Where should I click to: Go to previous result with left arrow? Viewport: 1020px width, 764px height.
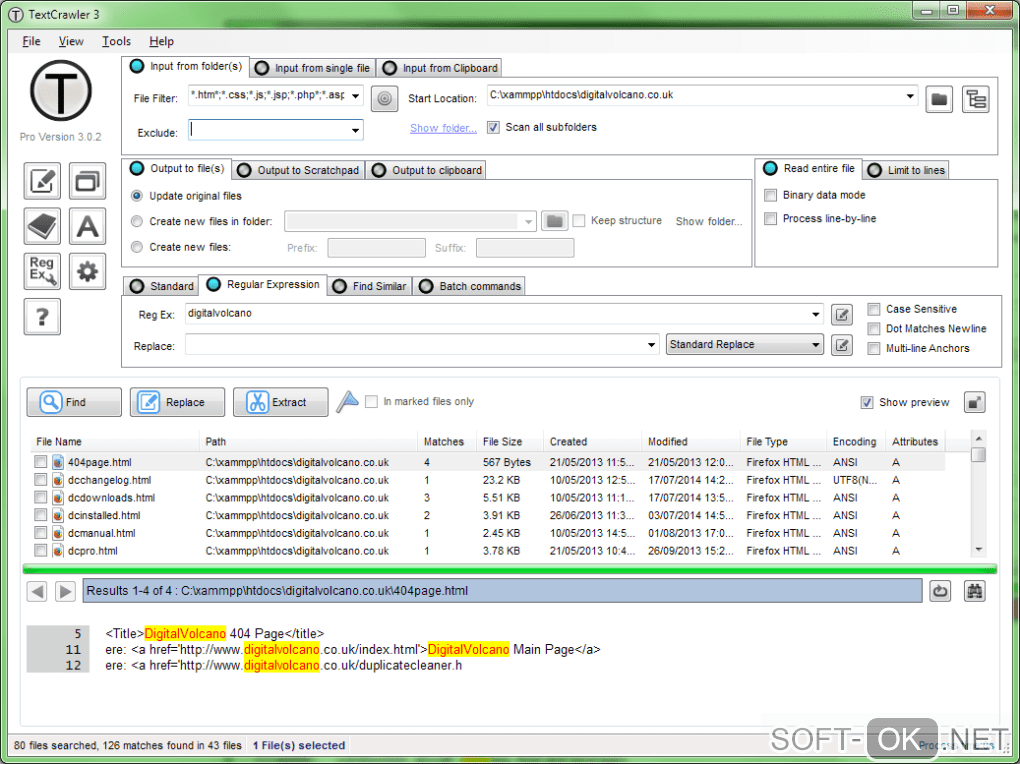pos(37,592)
